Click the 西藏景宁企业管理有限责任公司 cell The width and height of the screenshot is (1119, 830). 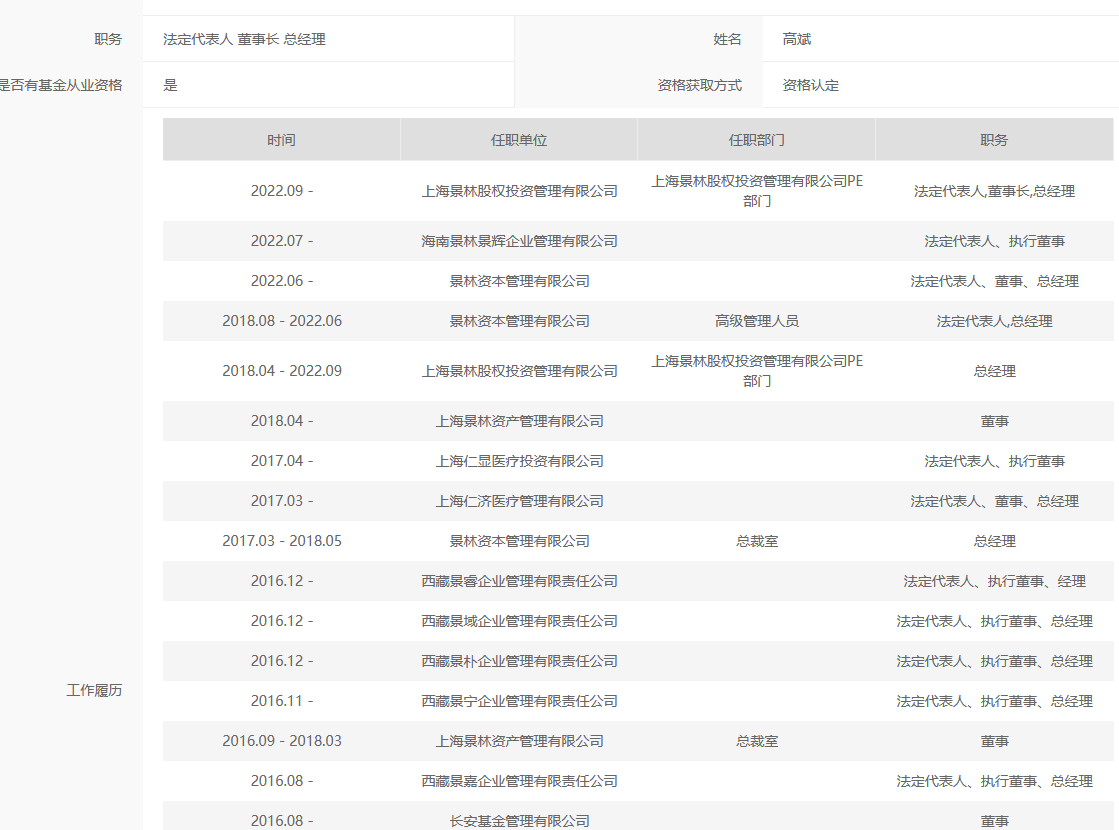click(x=519, y=701)
